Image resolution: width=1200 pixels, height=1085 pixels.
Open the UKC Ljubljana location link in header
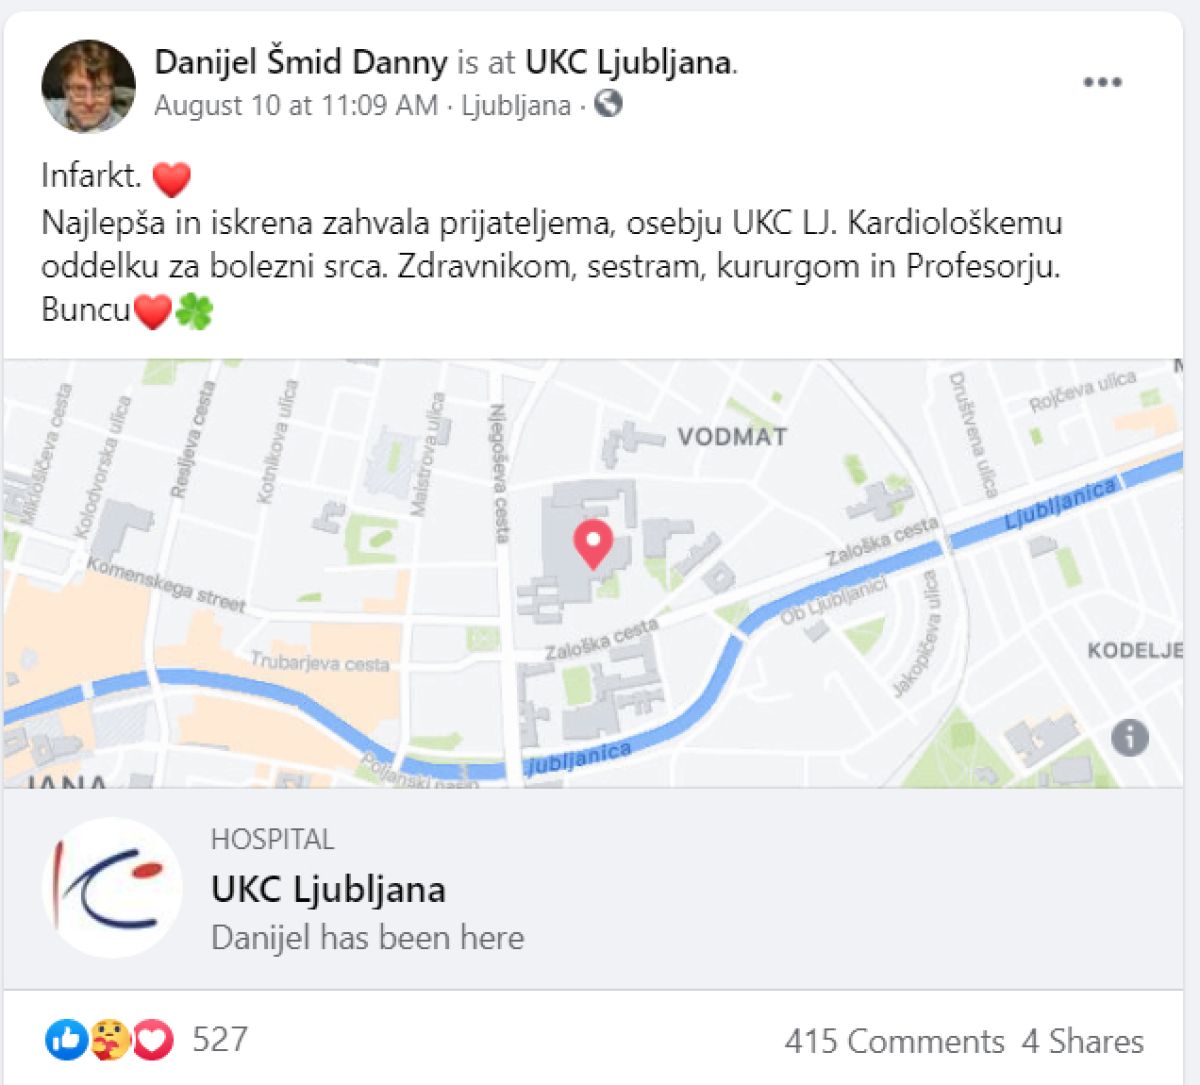click(628, 62)
